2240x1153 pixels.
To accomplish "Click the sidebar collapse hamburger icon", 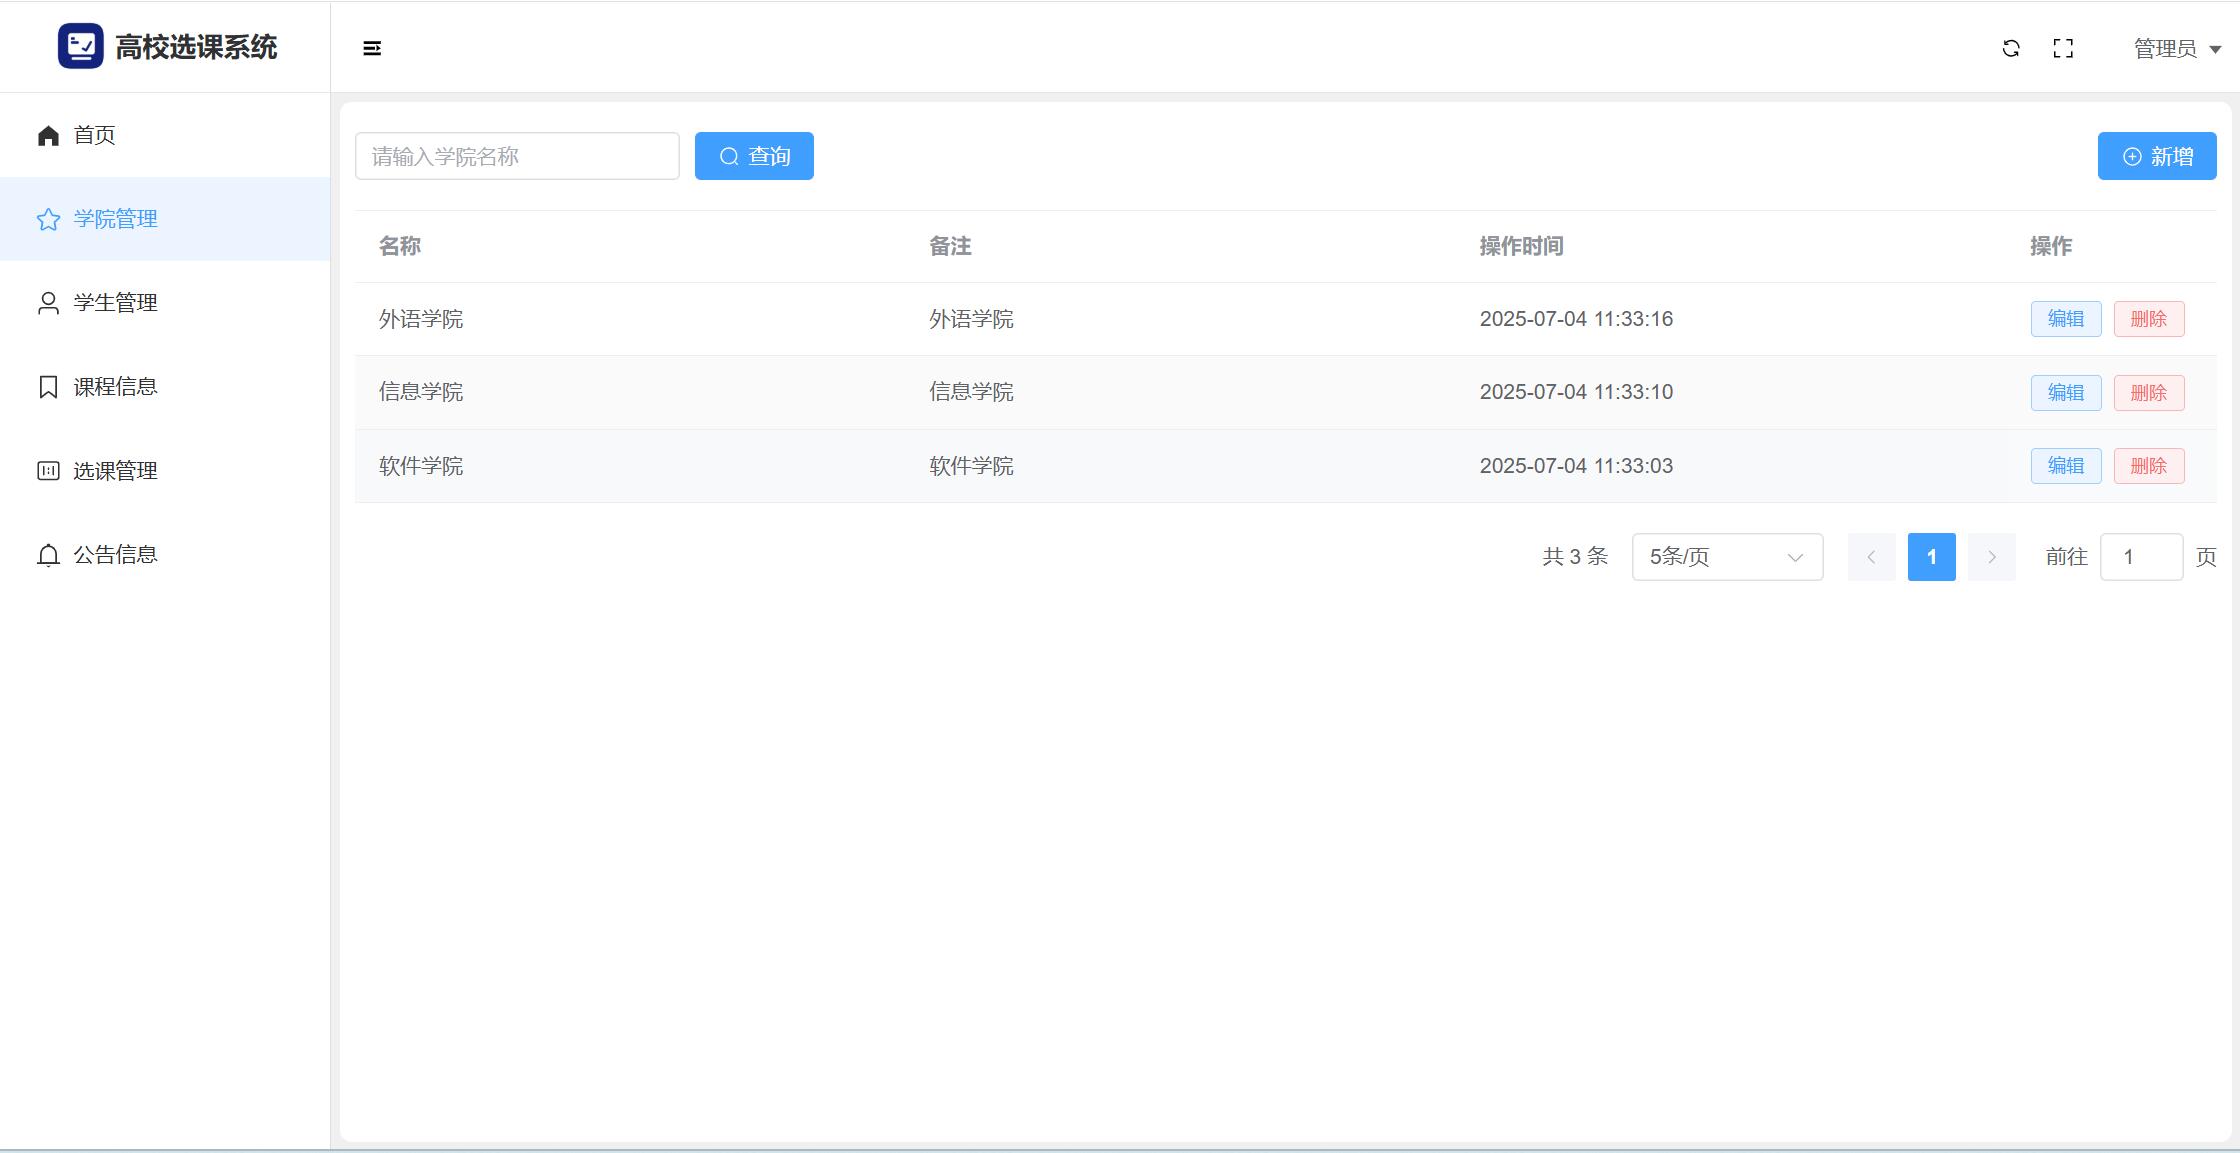I will (x=372, y=48).
